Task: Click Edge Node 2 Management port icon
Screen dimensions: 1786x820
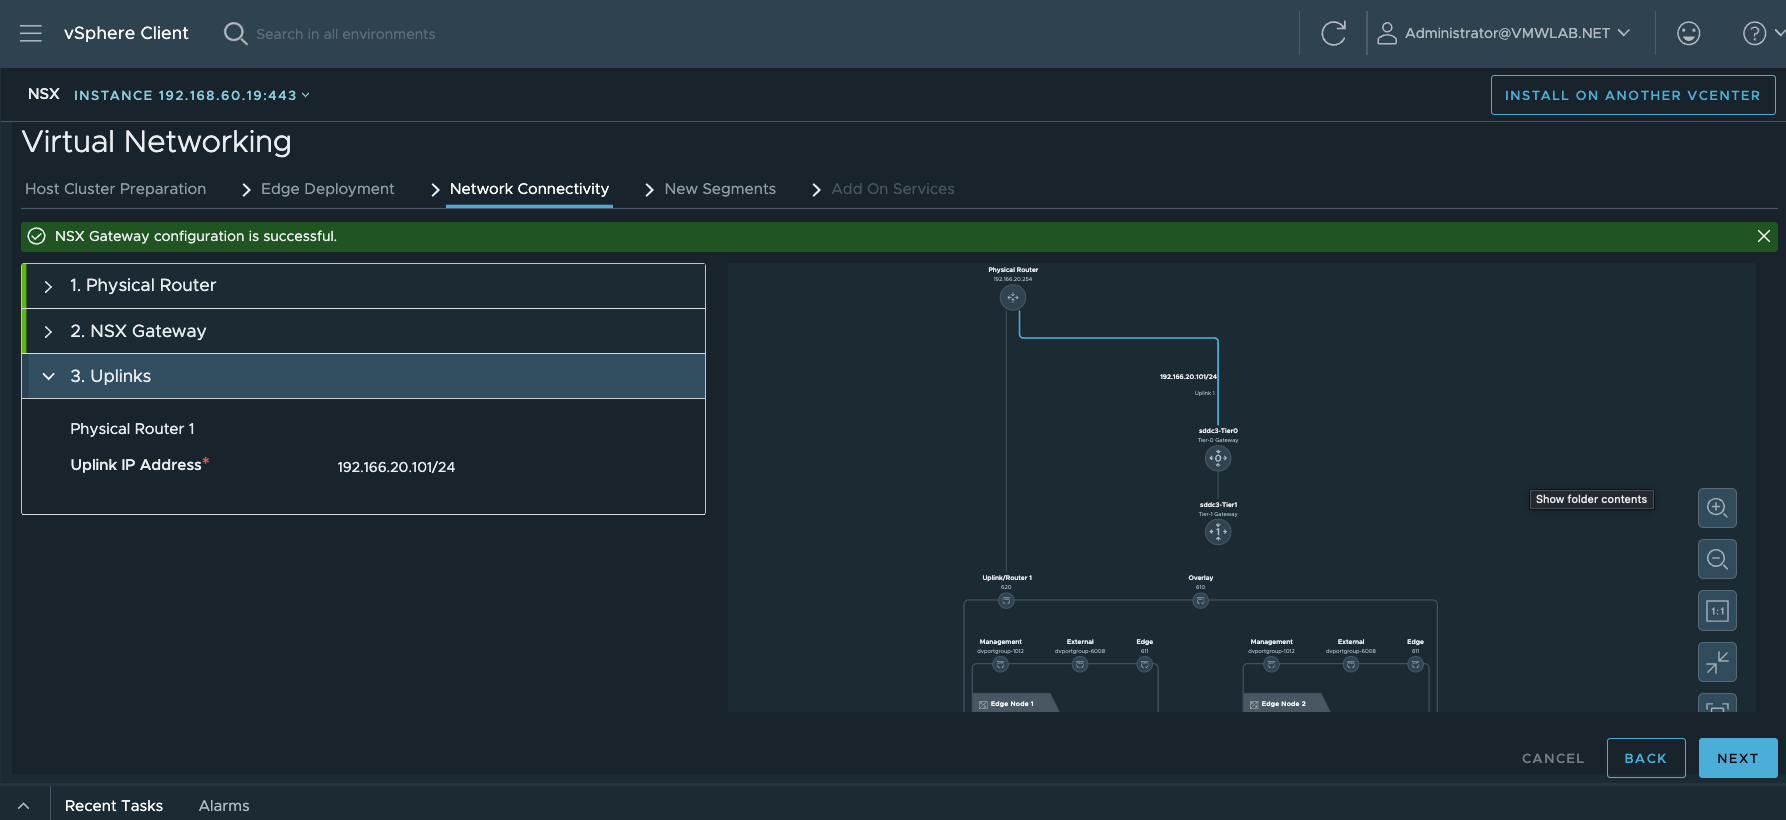Action: 1271,665
